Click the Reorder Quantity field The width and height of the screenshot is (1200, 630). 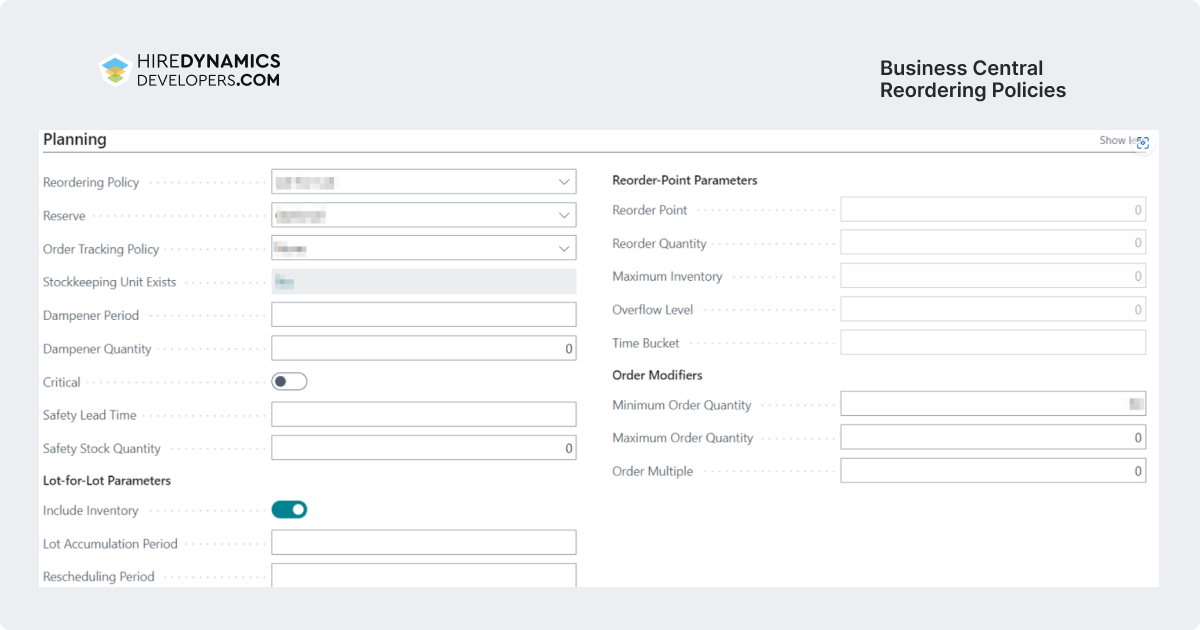pyautogui.click(x=993, y=243)
